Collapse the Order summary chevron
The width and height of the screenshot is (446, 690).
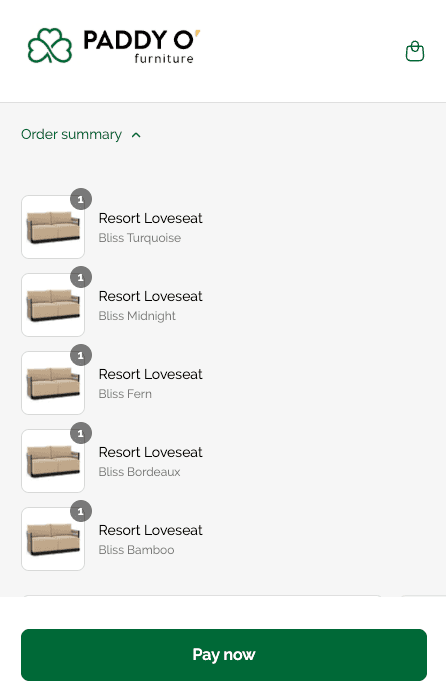click(x=136, y=135)
